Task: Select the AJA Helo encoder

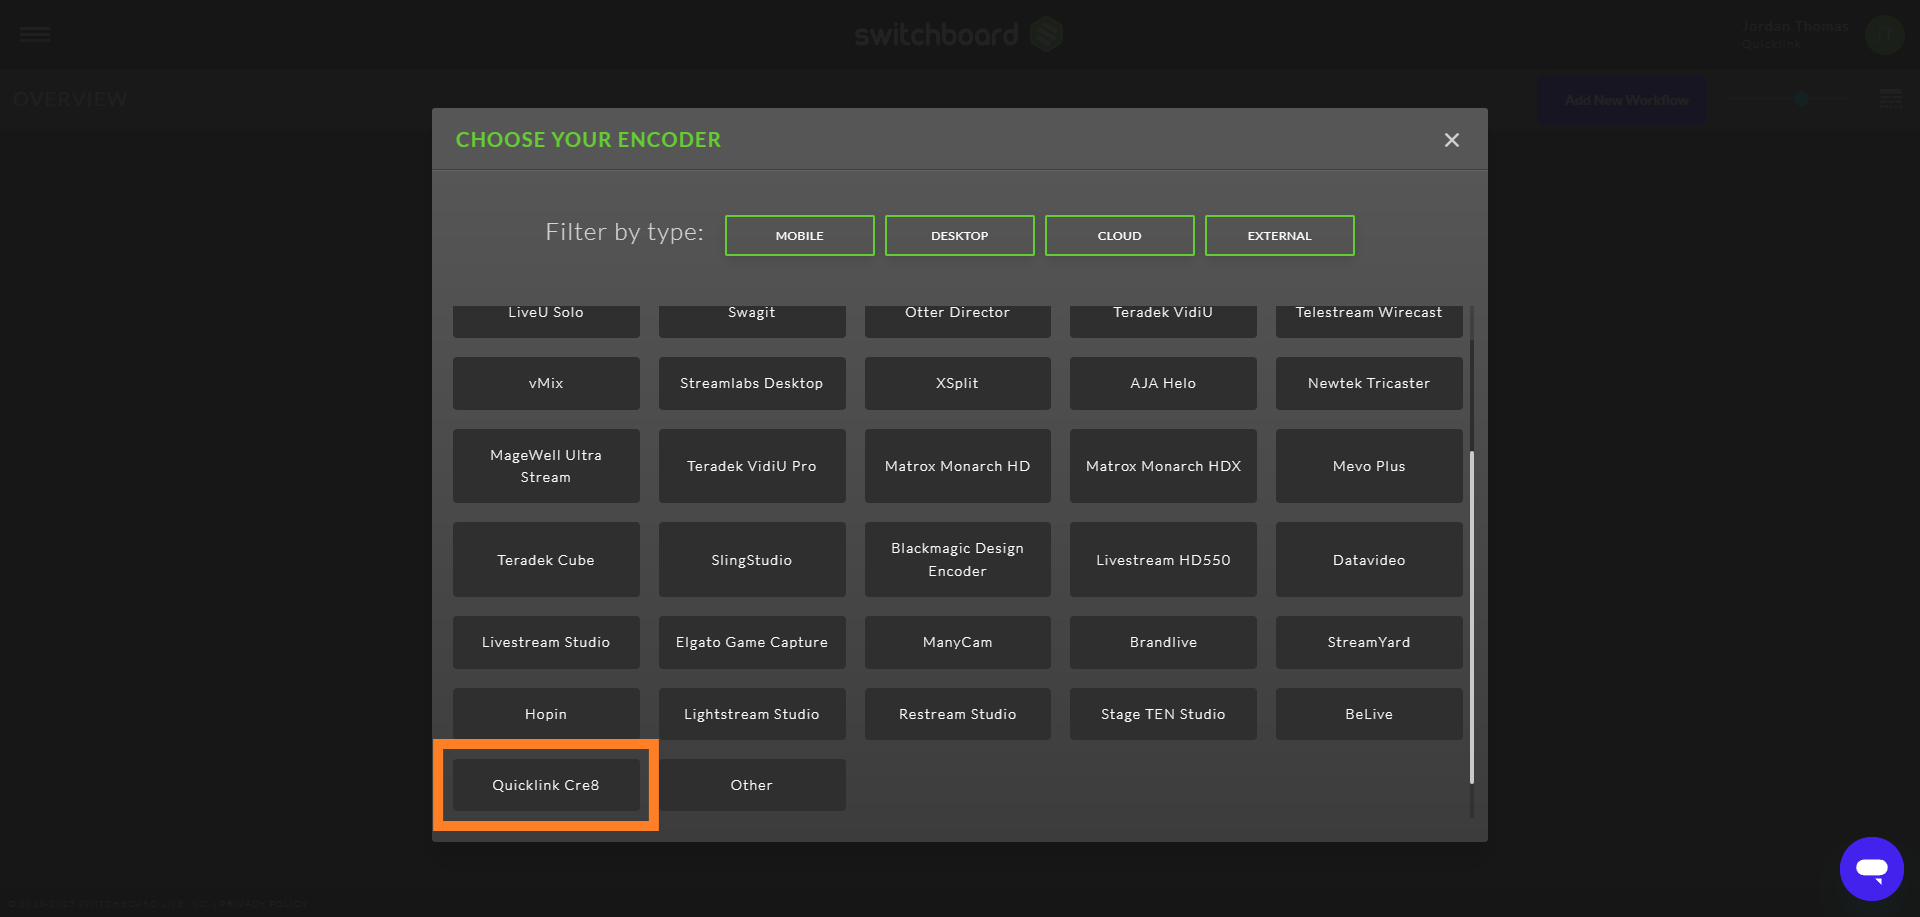Action: pos(1163,383)
